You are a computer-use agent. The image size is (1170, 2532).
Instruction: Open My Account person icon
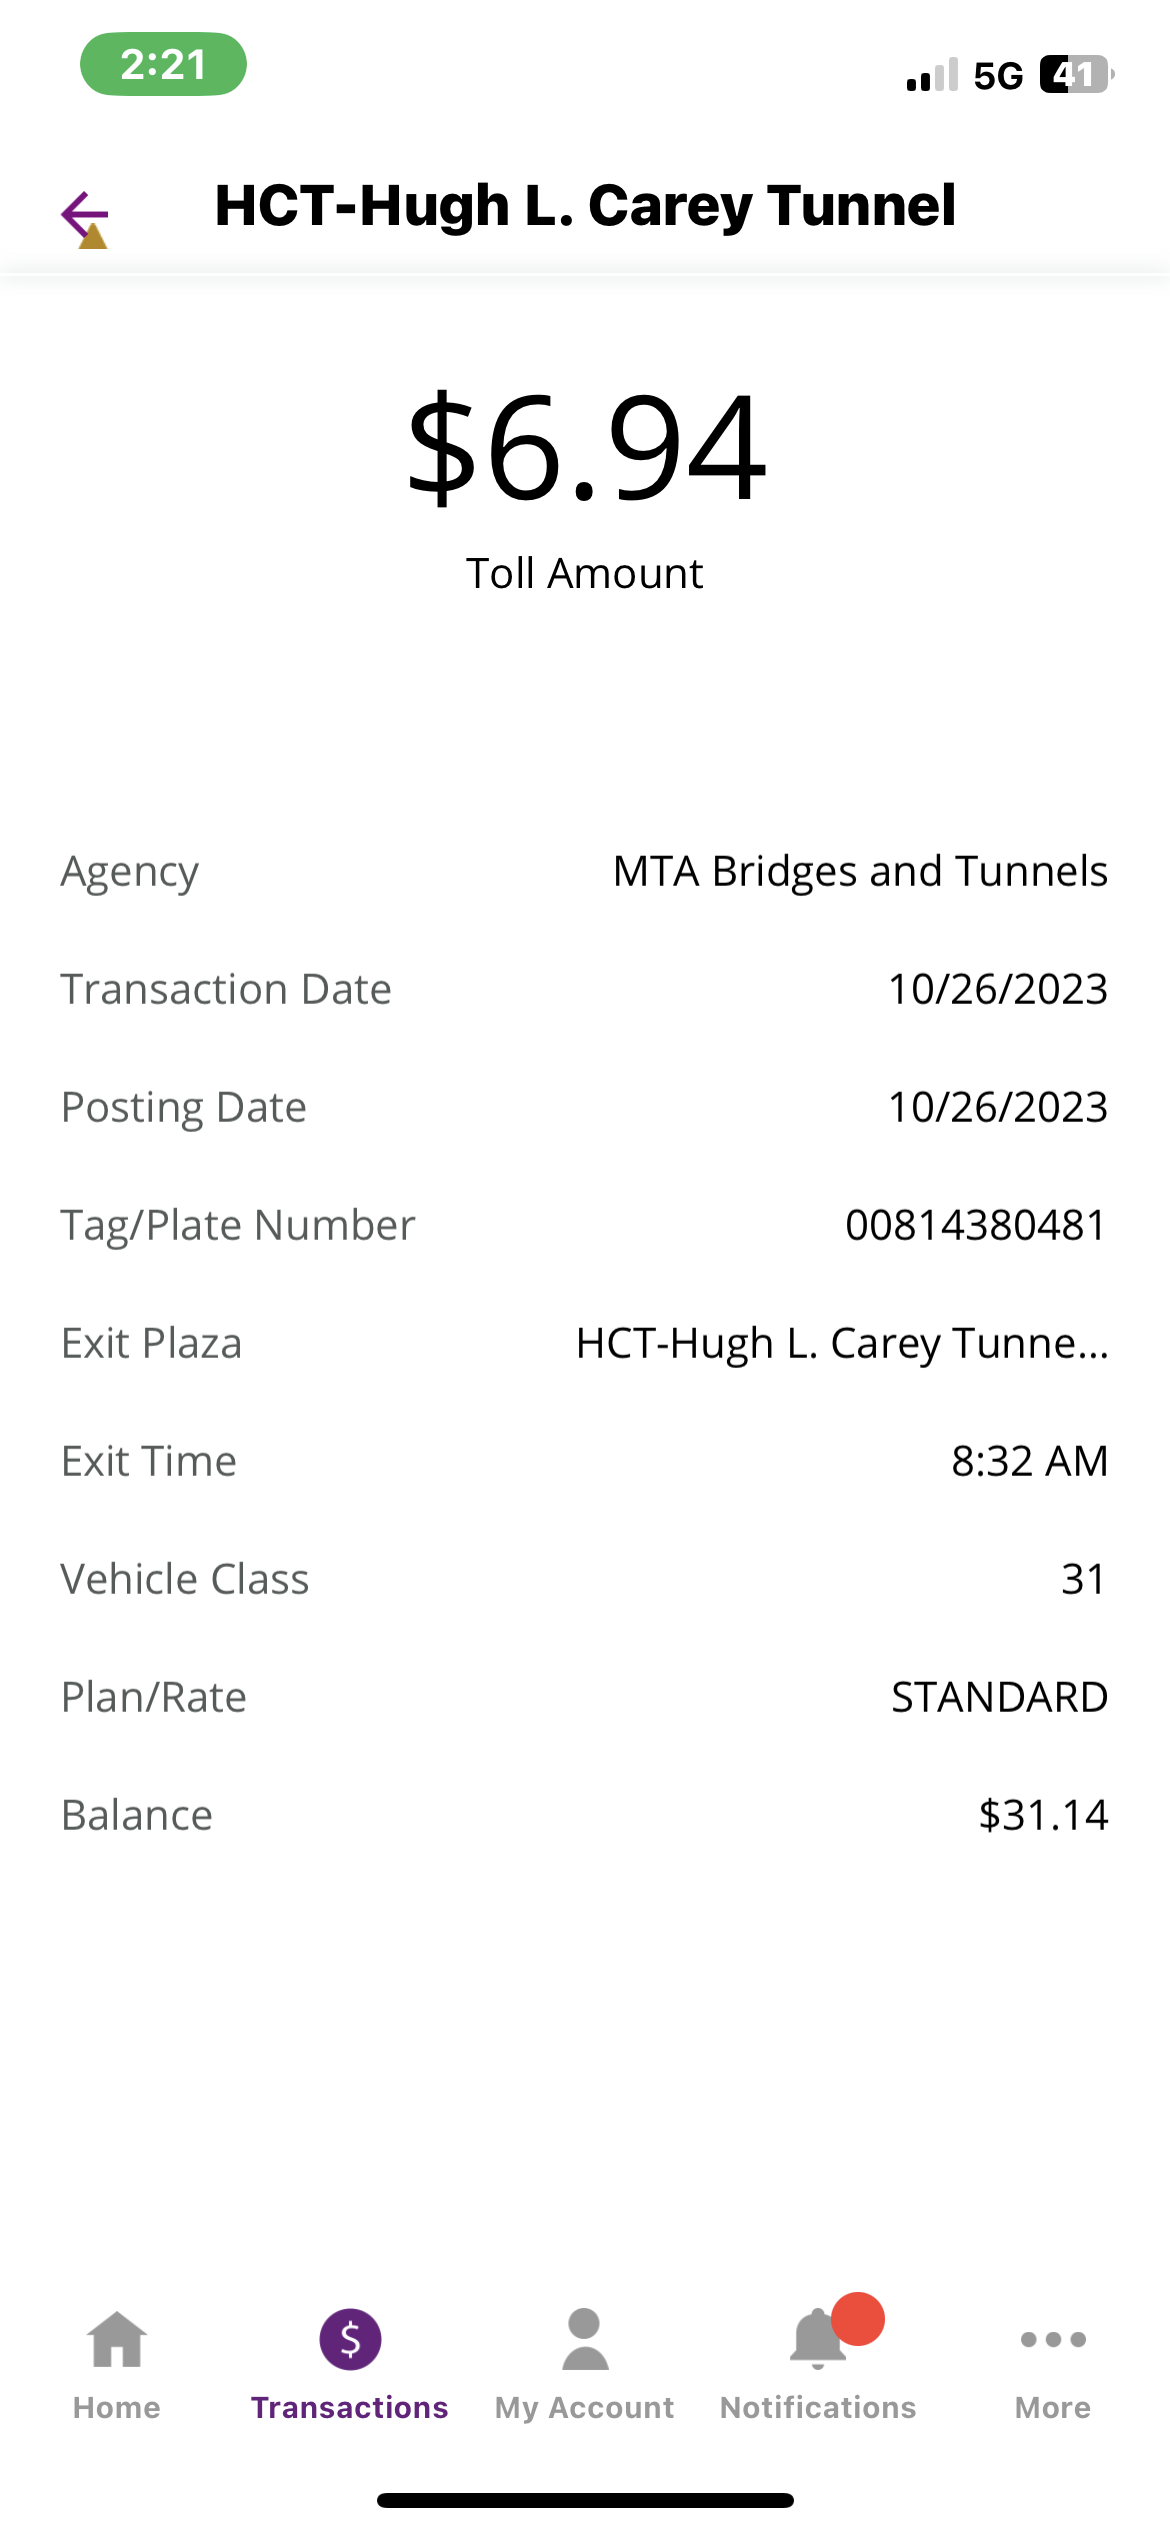[585, 2340]
